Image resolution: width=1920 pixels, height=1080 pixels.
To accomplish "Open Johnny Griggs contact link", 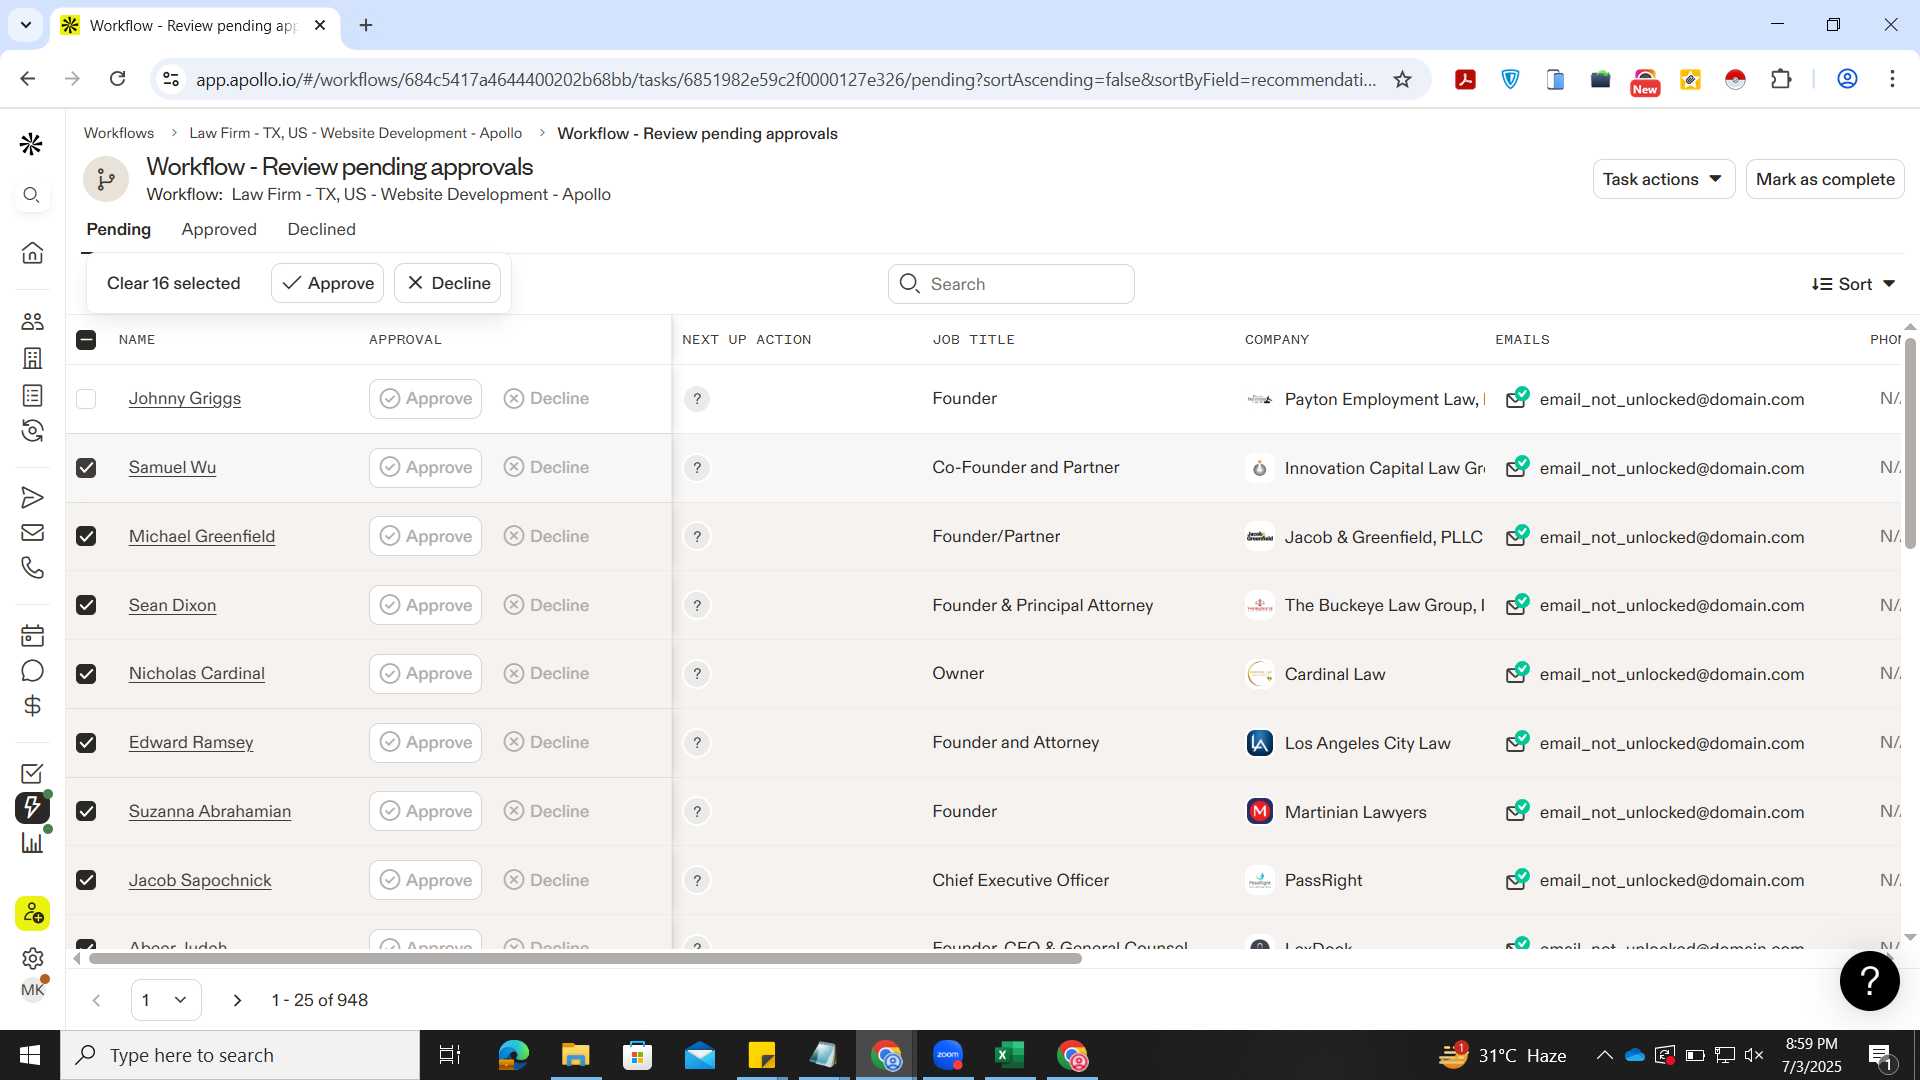I will tap(185, 398).
